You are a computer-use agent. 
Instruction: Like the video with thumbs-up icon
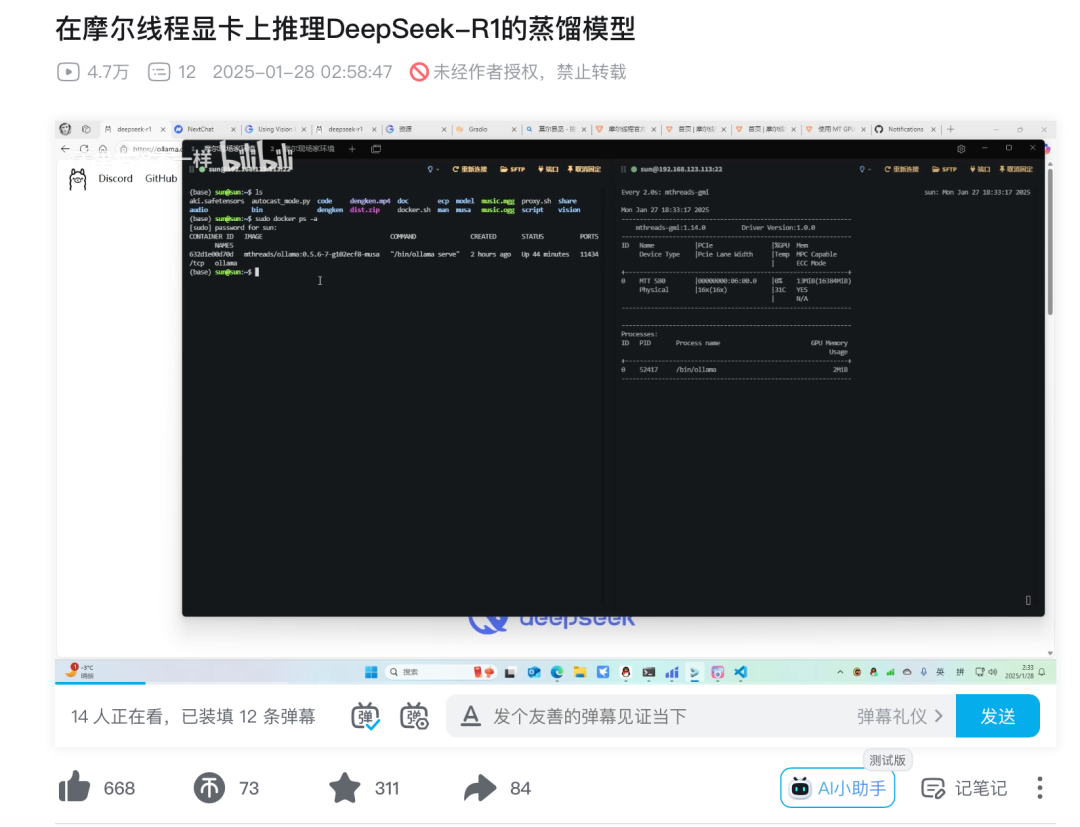pos(75,788)
